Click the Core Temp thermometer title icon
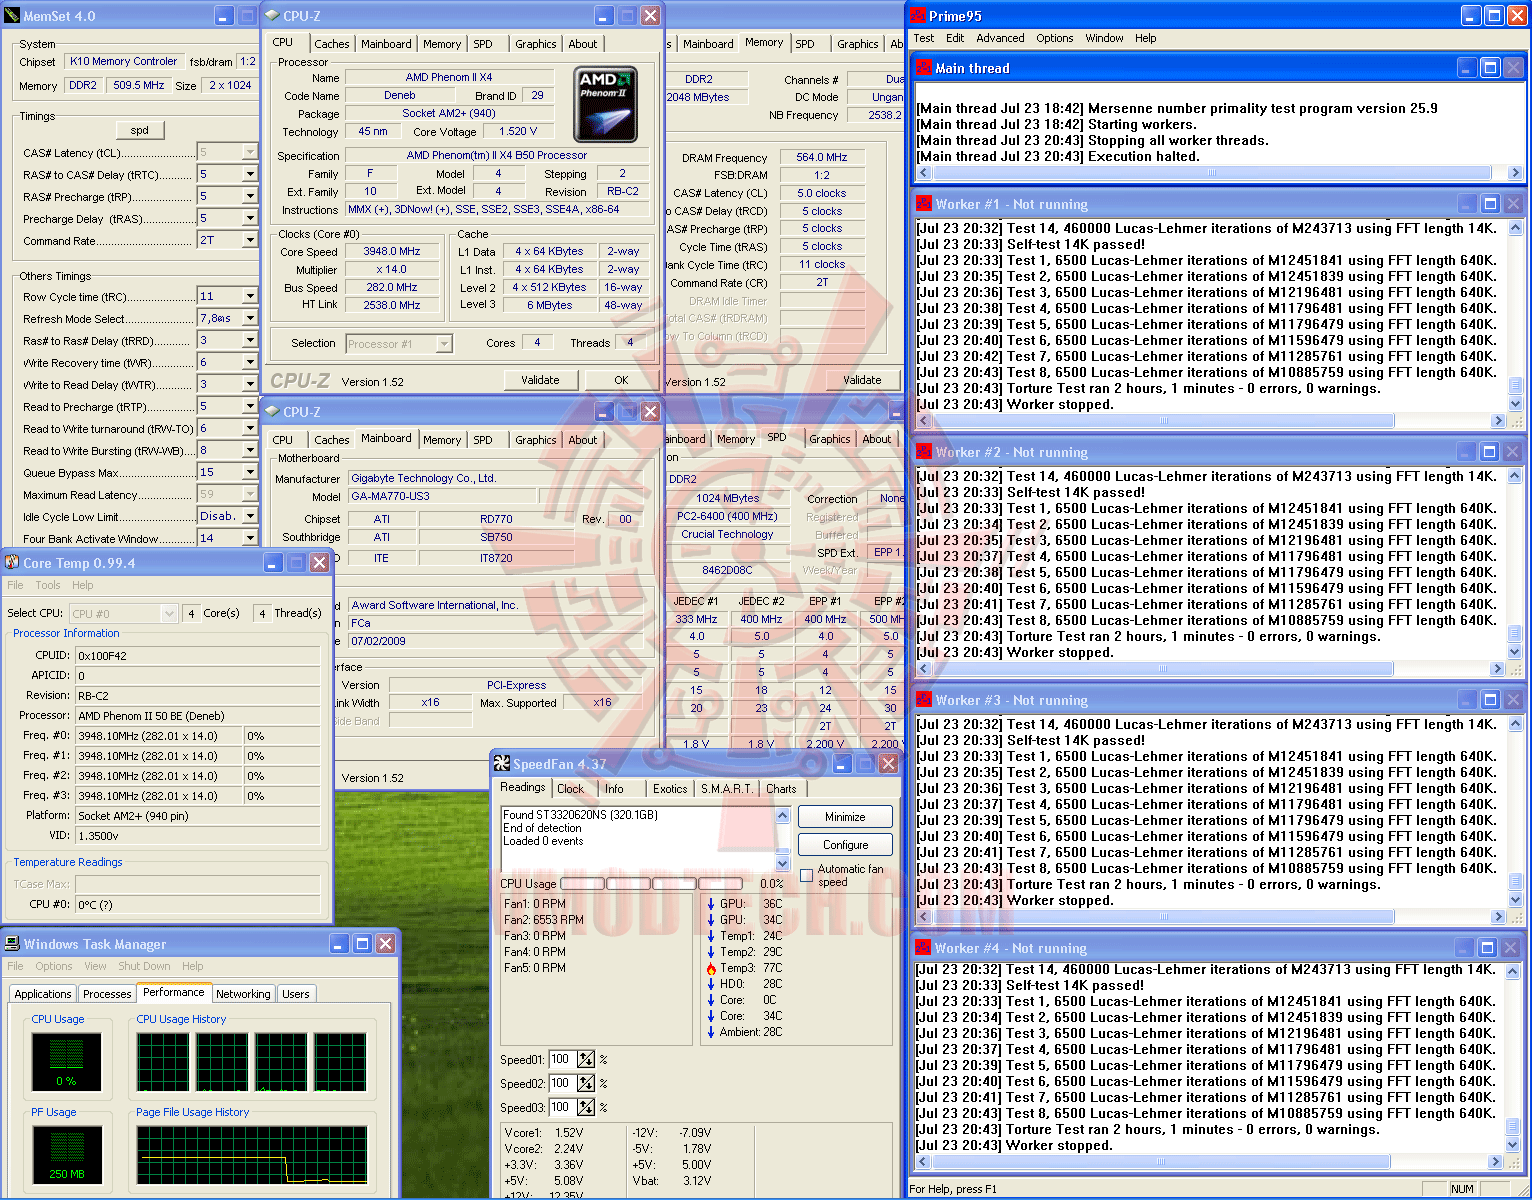The height and width of the screenshot is (1200, 1532). (x=12, y=563)
